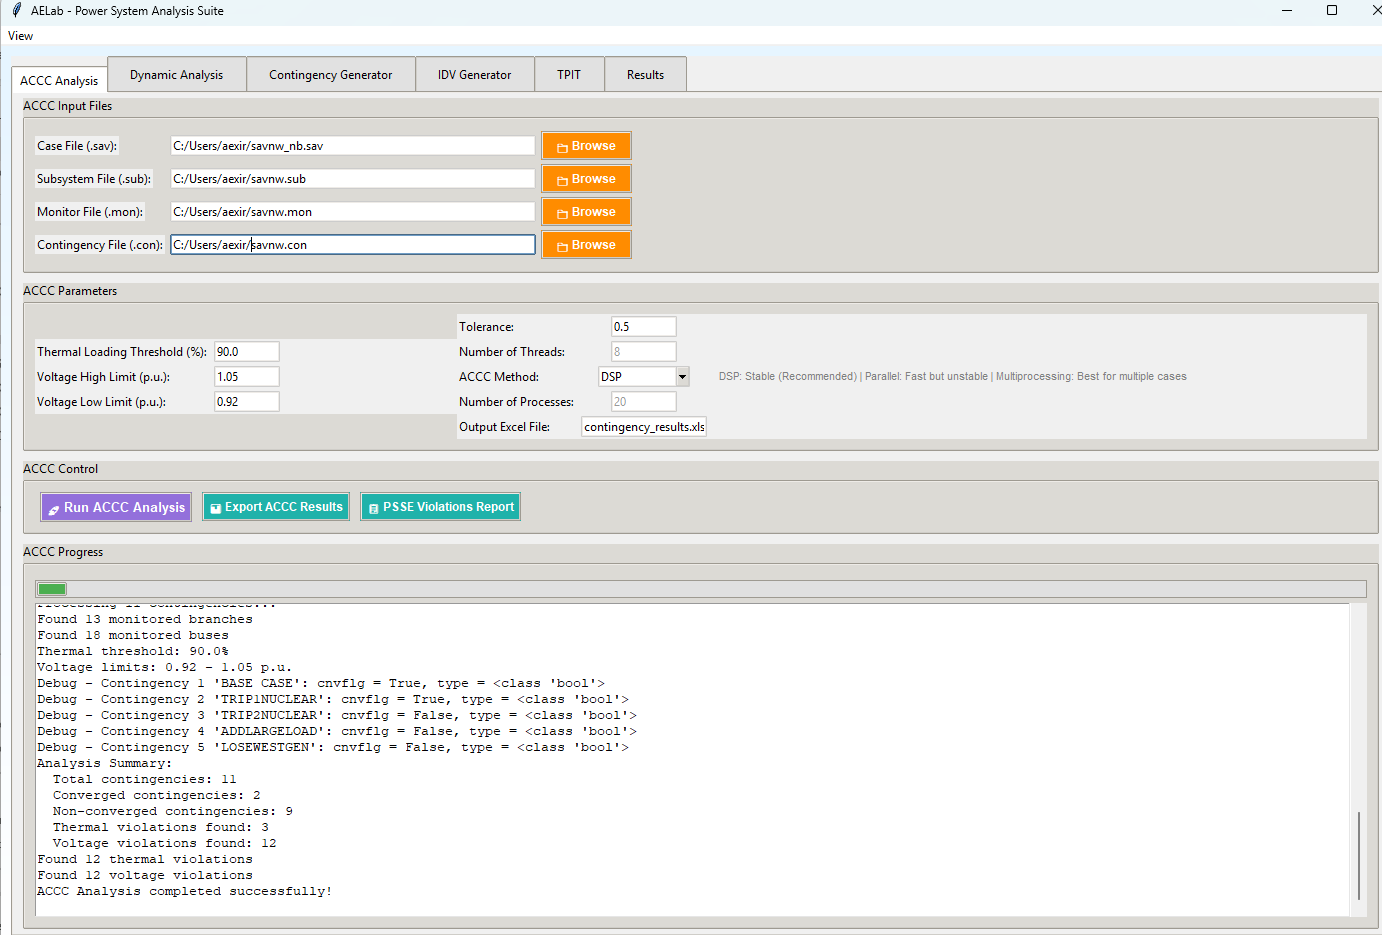The height and width of the screenshot is (935, 1382).
Task: Run the ACCC Analysis
Action: click(115, 506)
